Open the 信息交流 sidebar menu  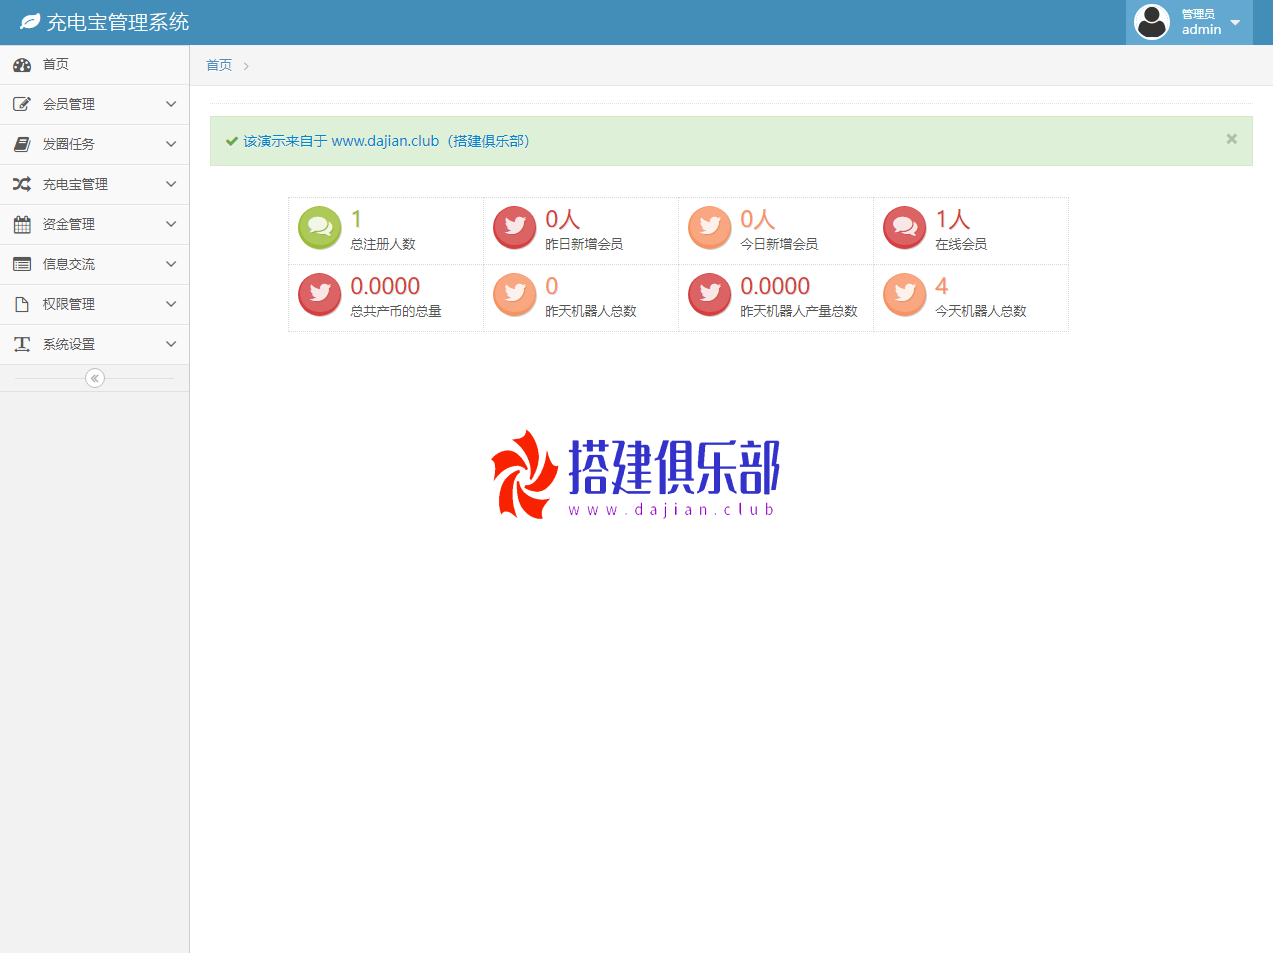[94, 265]
